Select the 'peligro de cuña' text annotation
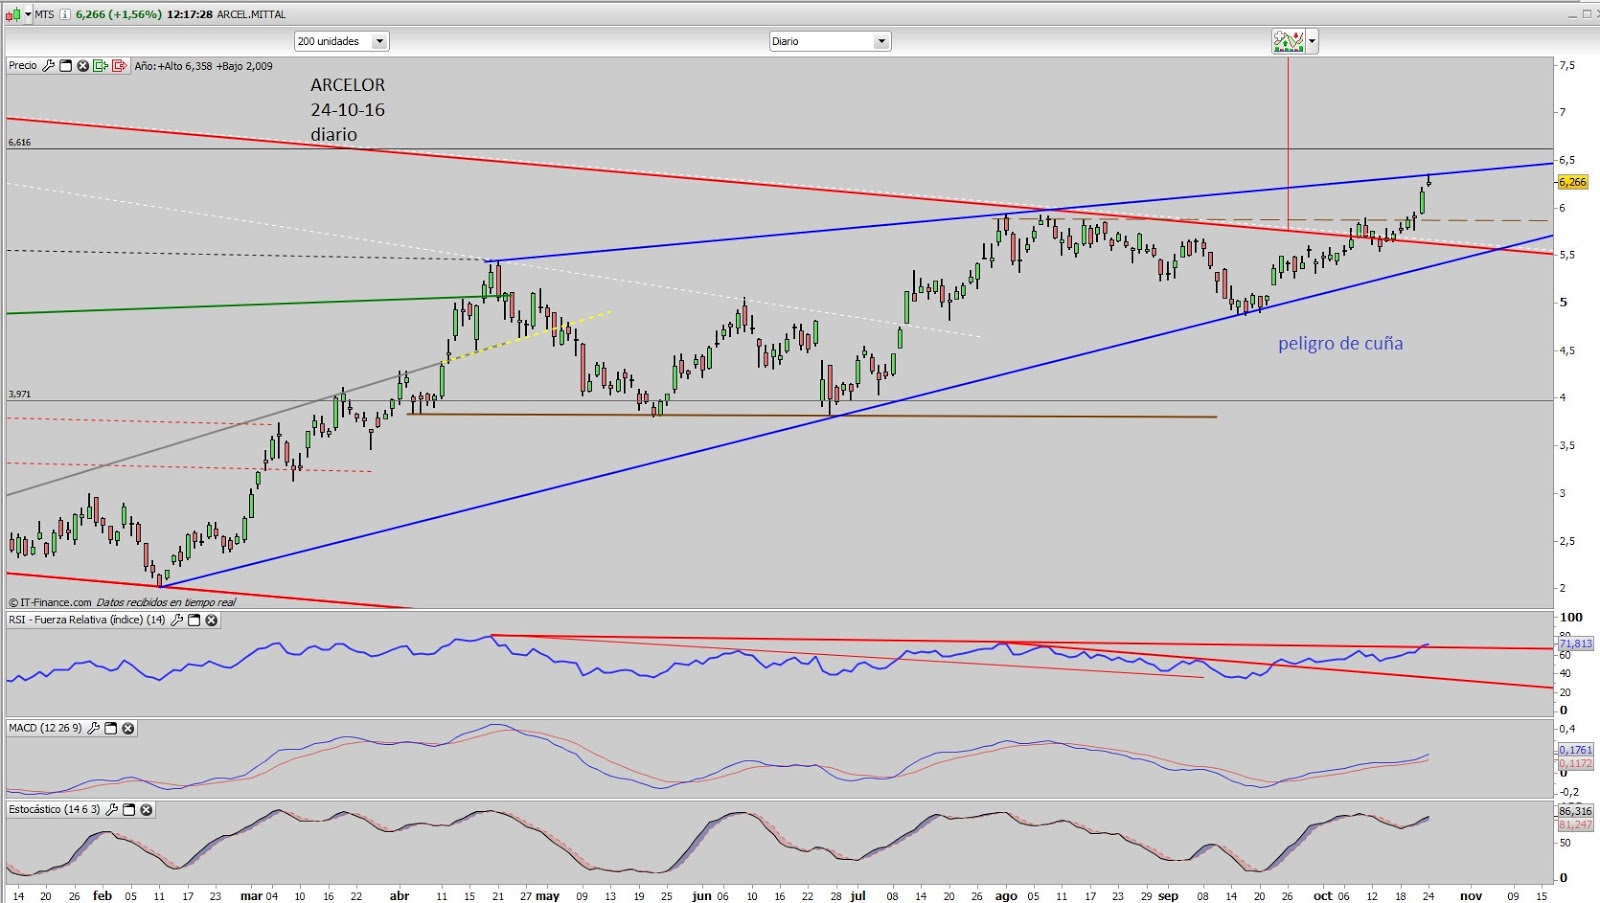This screenshot has width=1600, height=903. click(x=1340, y=343)
